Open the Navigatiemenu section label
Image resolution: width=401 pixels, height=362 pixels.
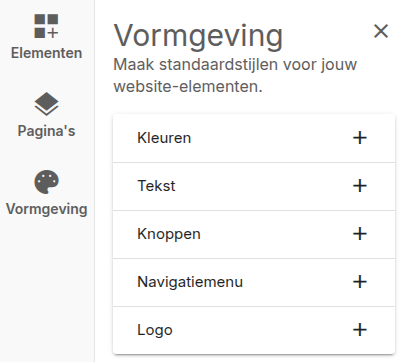pos(190,282)
